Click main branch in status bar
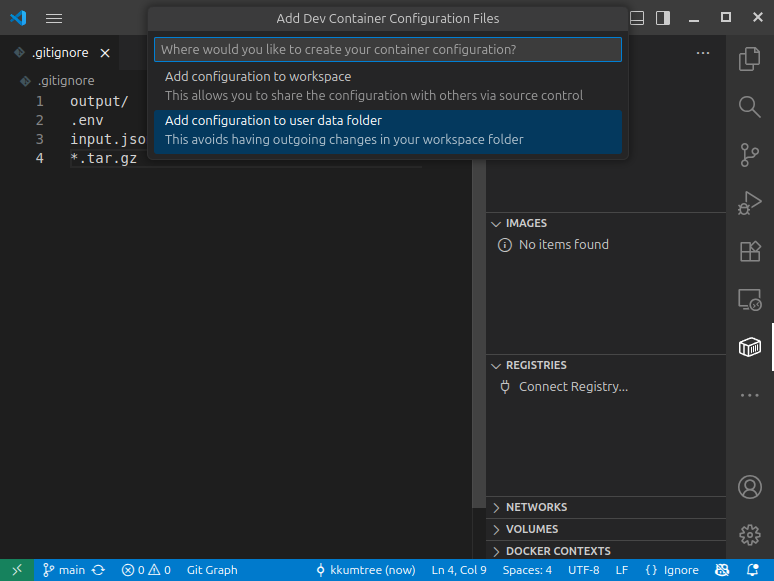This screenshot has height=581, width=774. coord(64,570)
